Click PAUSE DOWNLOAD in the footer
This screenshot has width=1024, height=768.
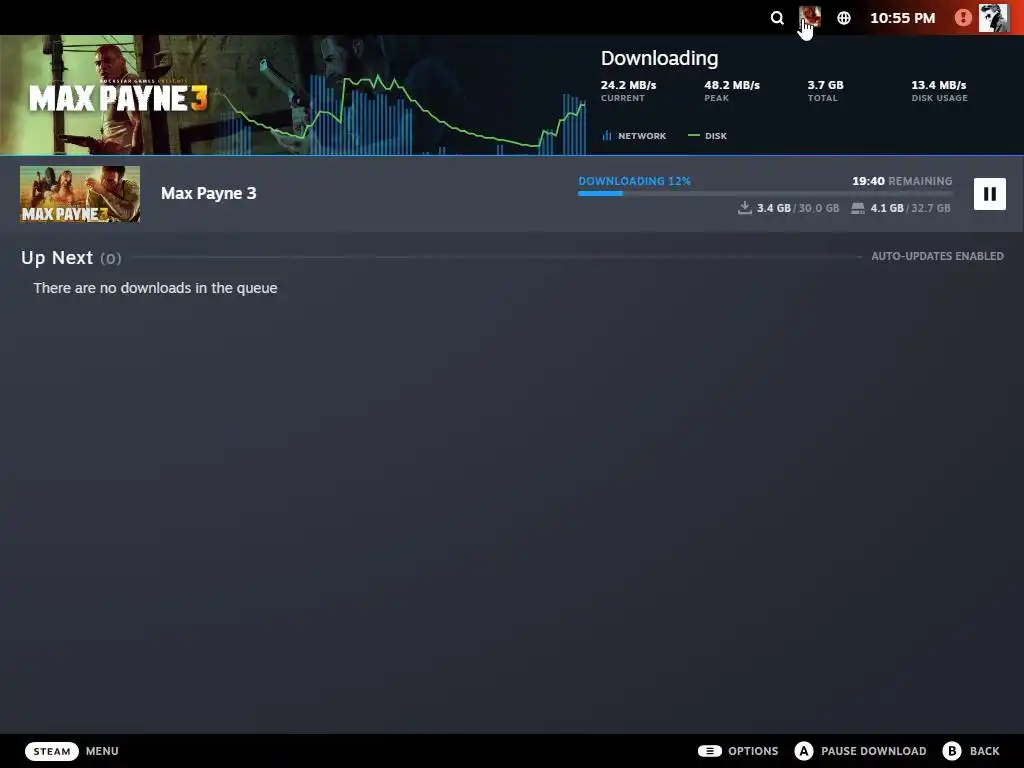(x=873, y=751)
